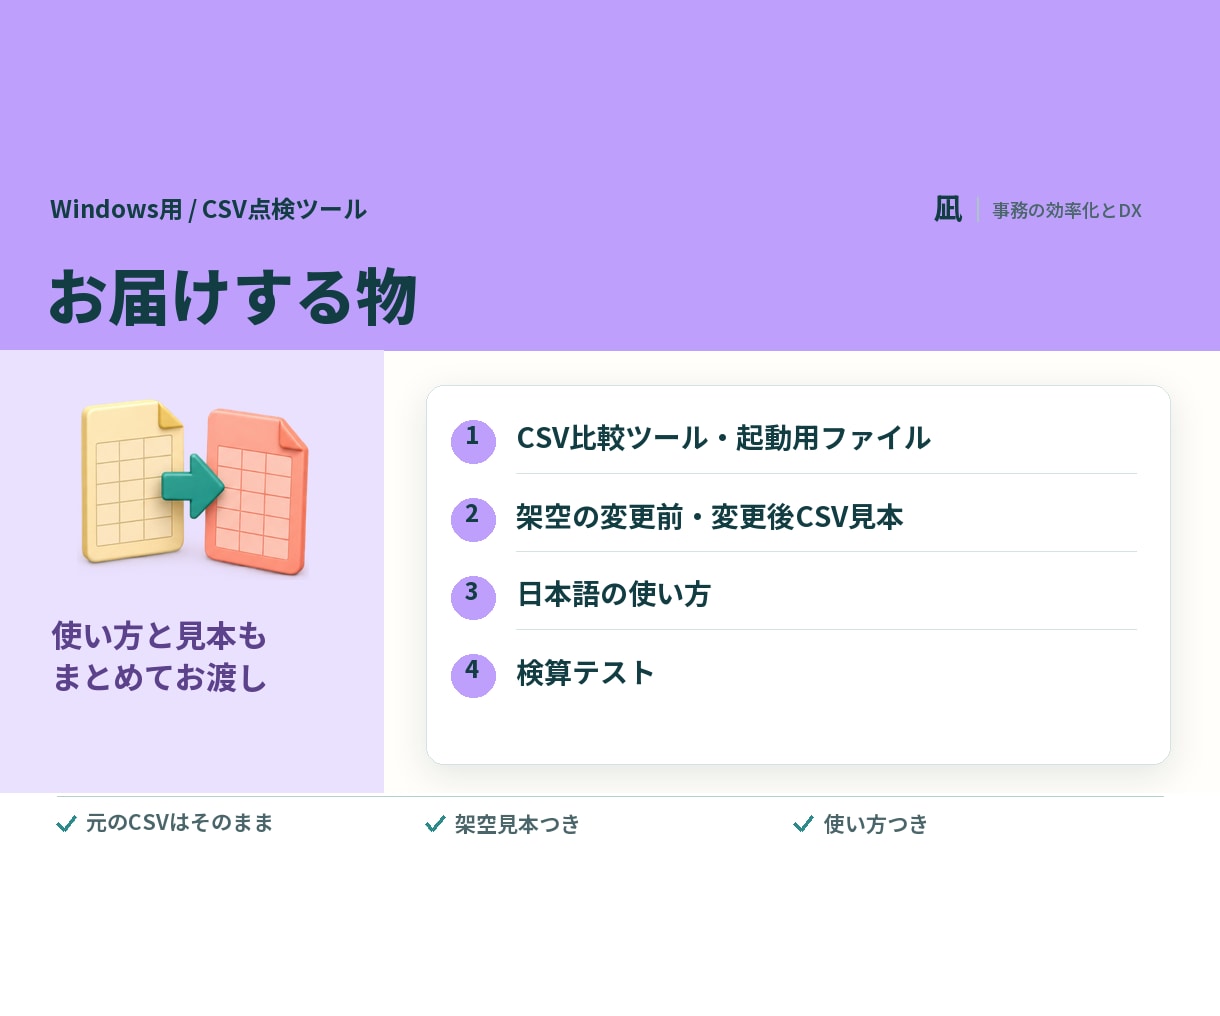Click the number 1 circle badge
Viewport: 1220px width, 1016px height.
[x=473, y=441]
